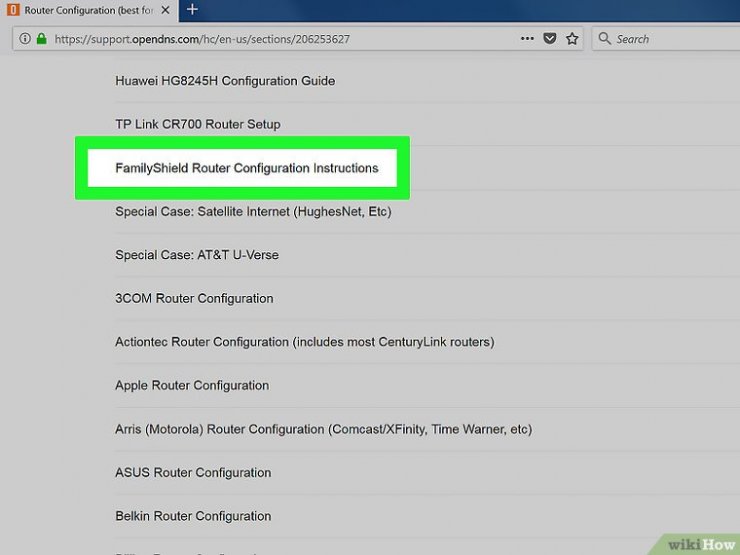Open 3COM Router Configuration article
Viewport: 740px width, 555px height.
click(x=194, y=298)
